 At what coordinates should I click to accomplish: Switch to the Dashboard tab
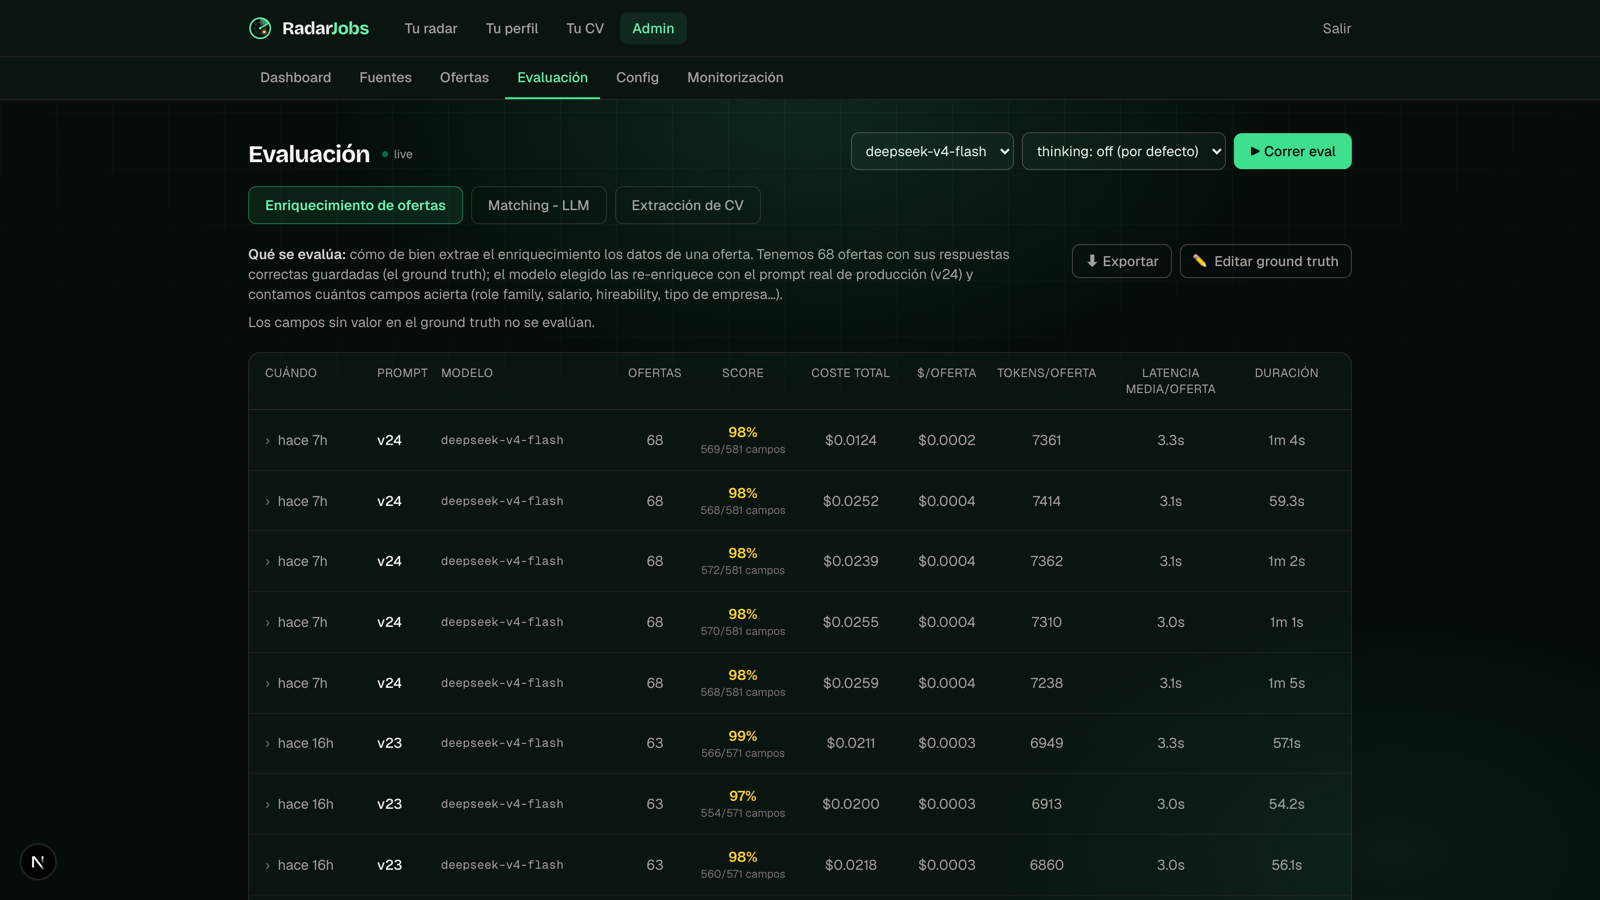point(296,78)
